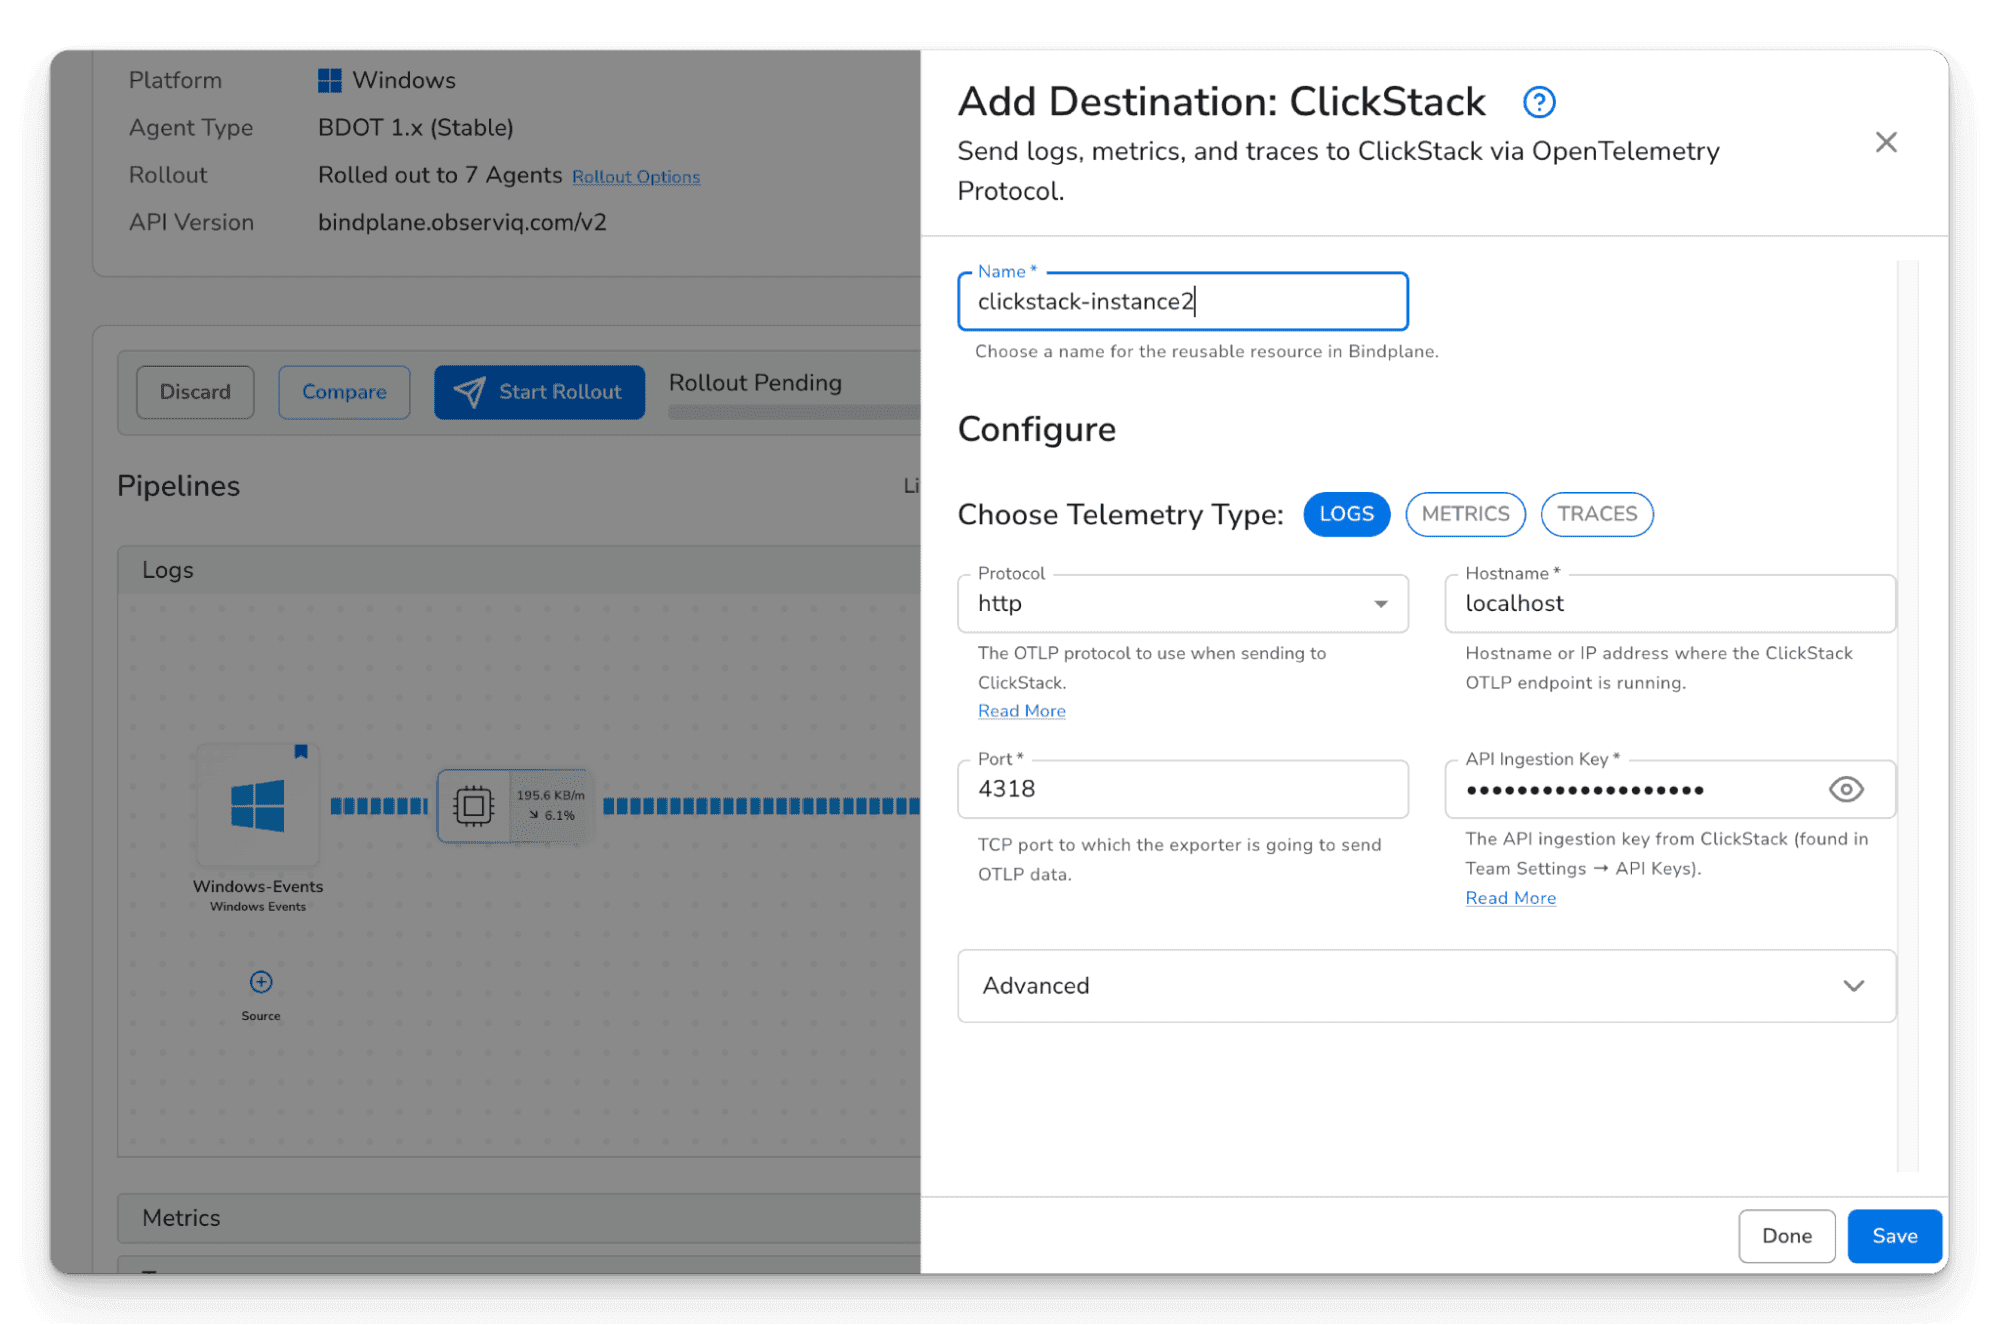This screenshot has height=1325, width=1999.
Task: Open the Protocol dropdown
Action: [1183, 603]
